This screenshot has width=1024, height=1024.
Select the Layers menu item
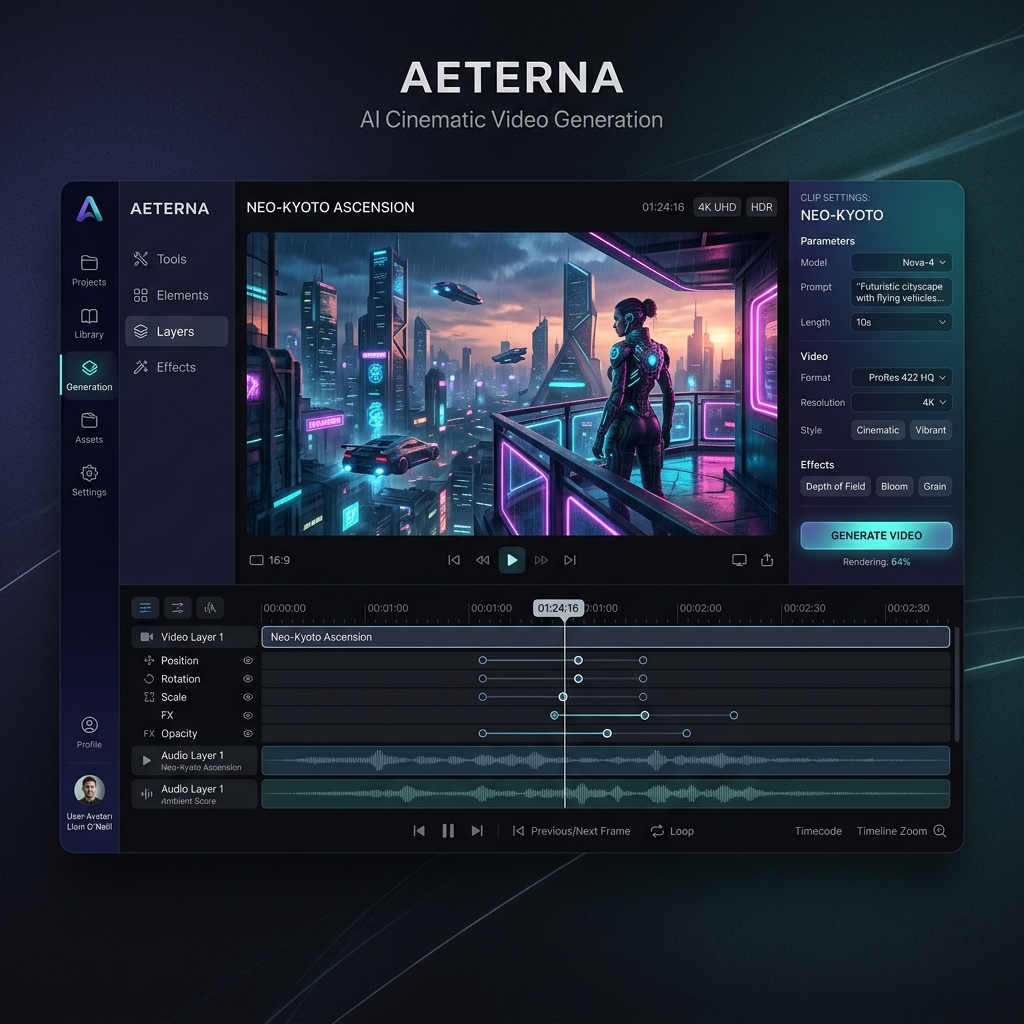point(176,331)
